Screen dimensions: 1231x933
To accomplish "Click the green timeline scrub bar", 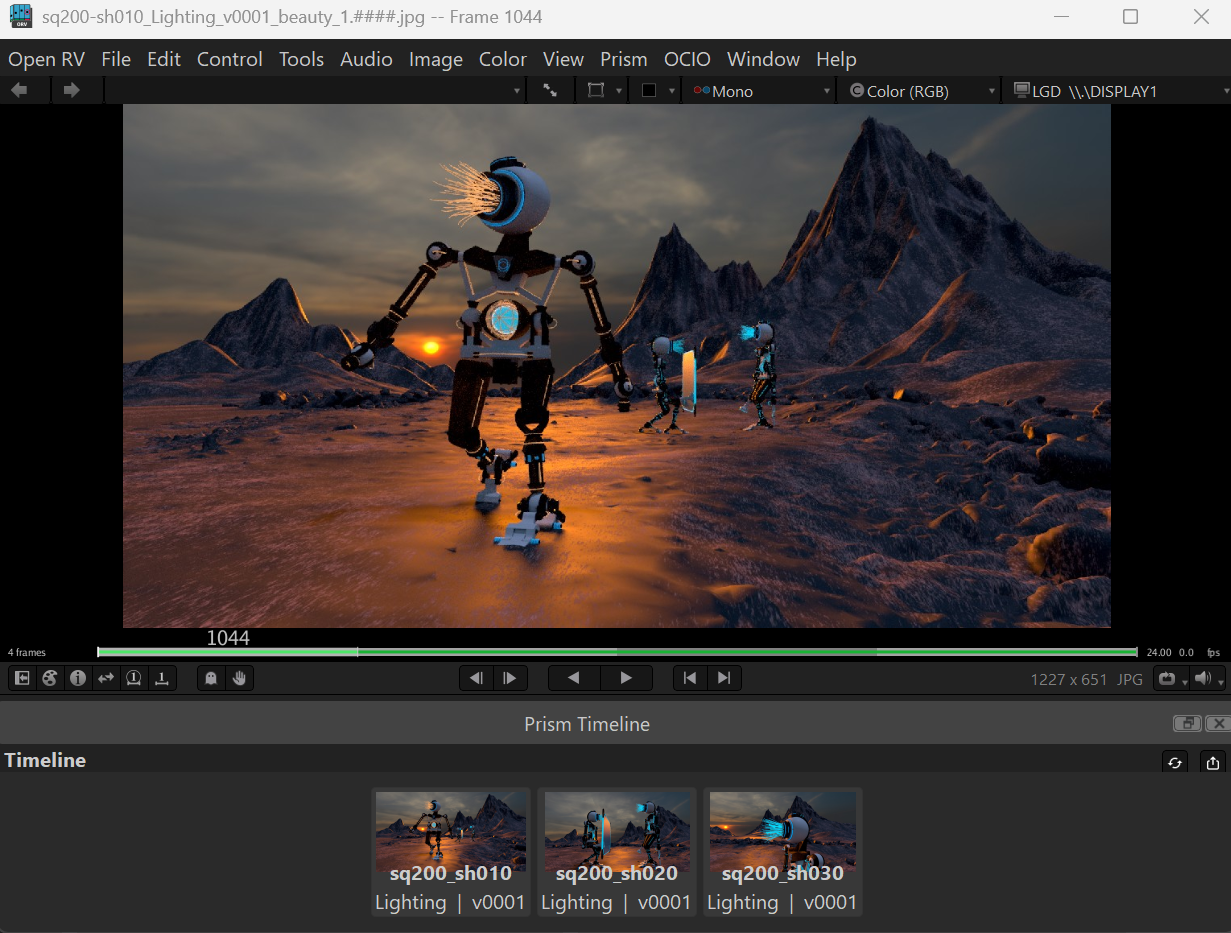I will (617, 652).
